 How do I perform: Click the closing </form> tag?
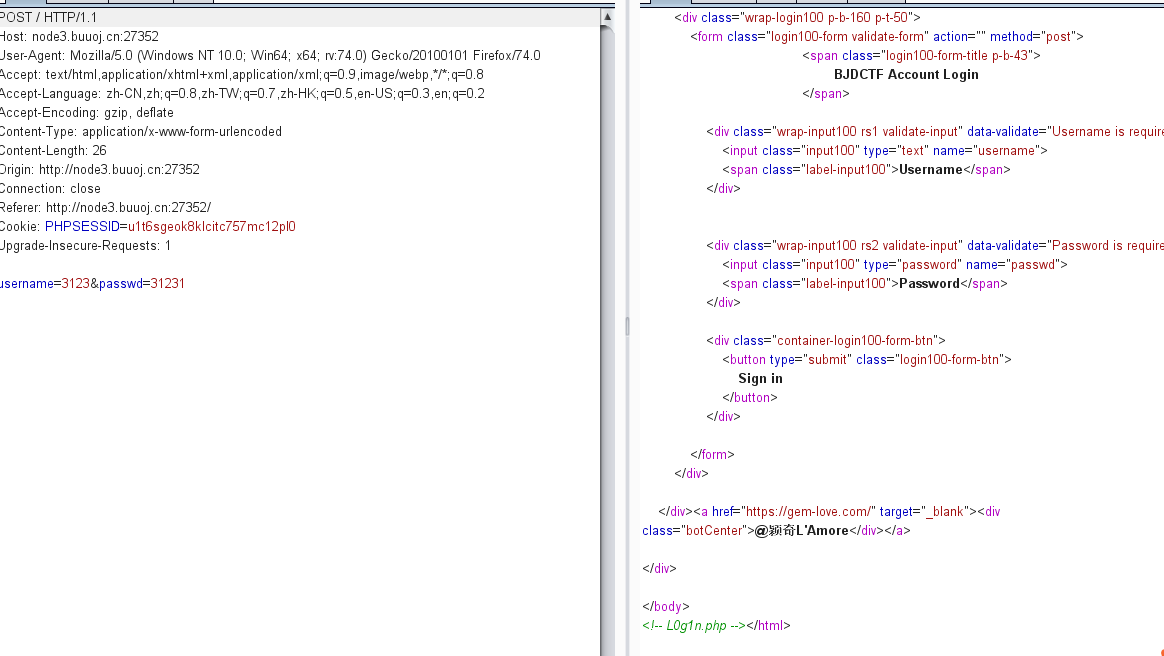(712, 454)
